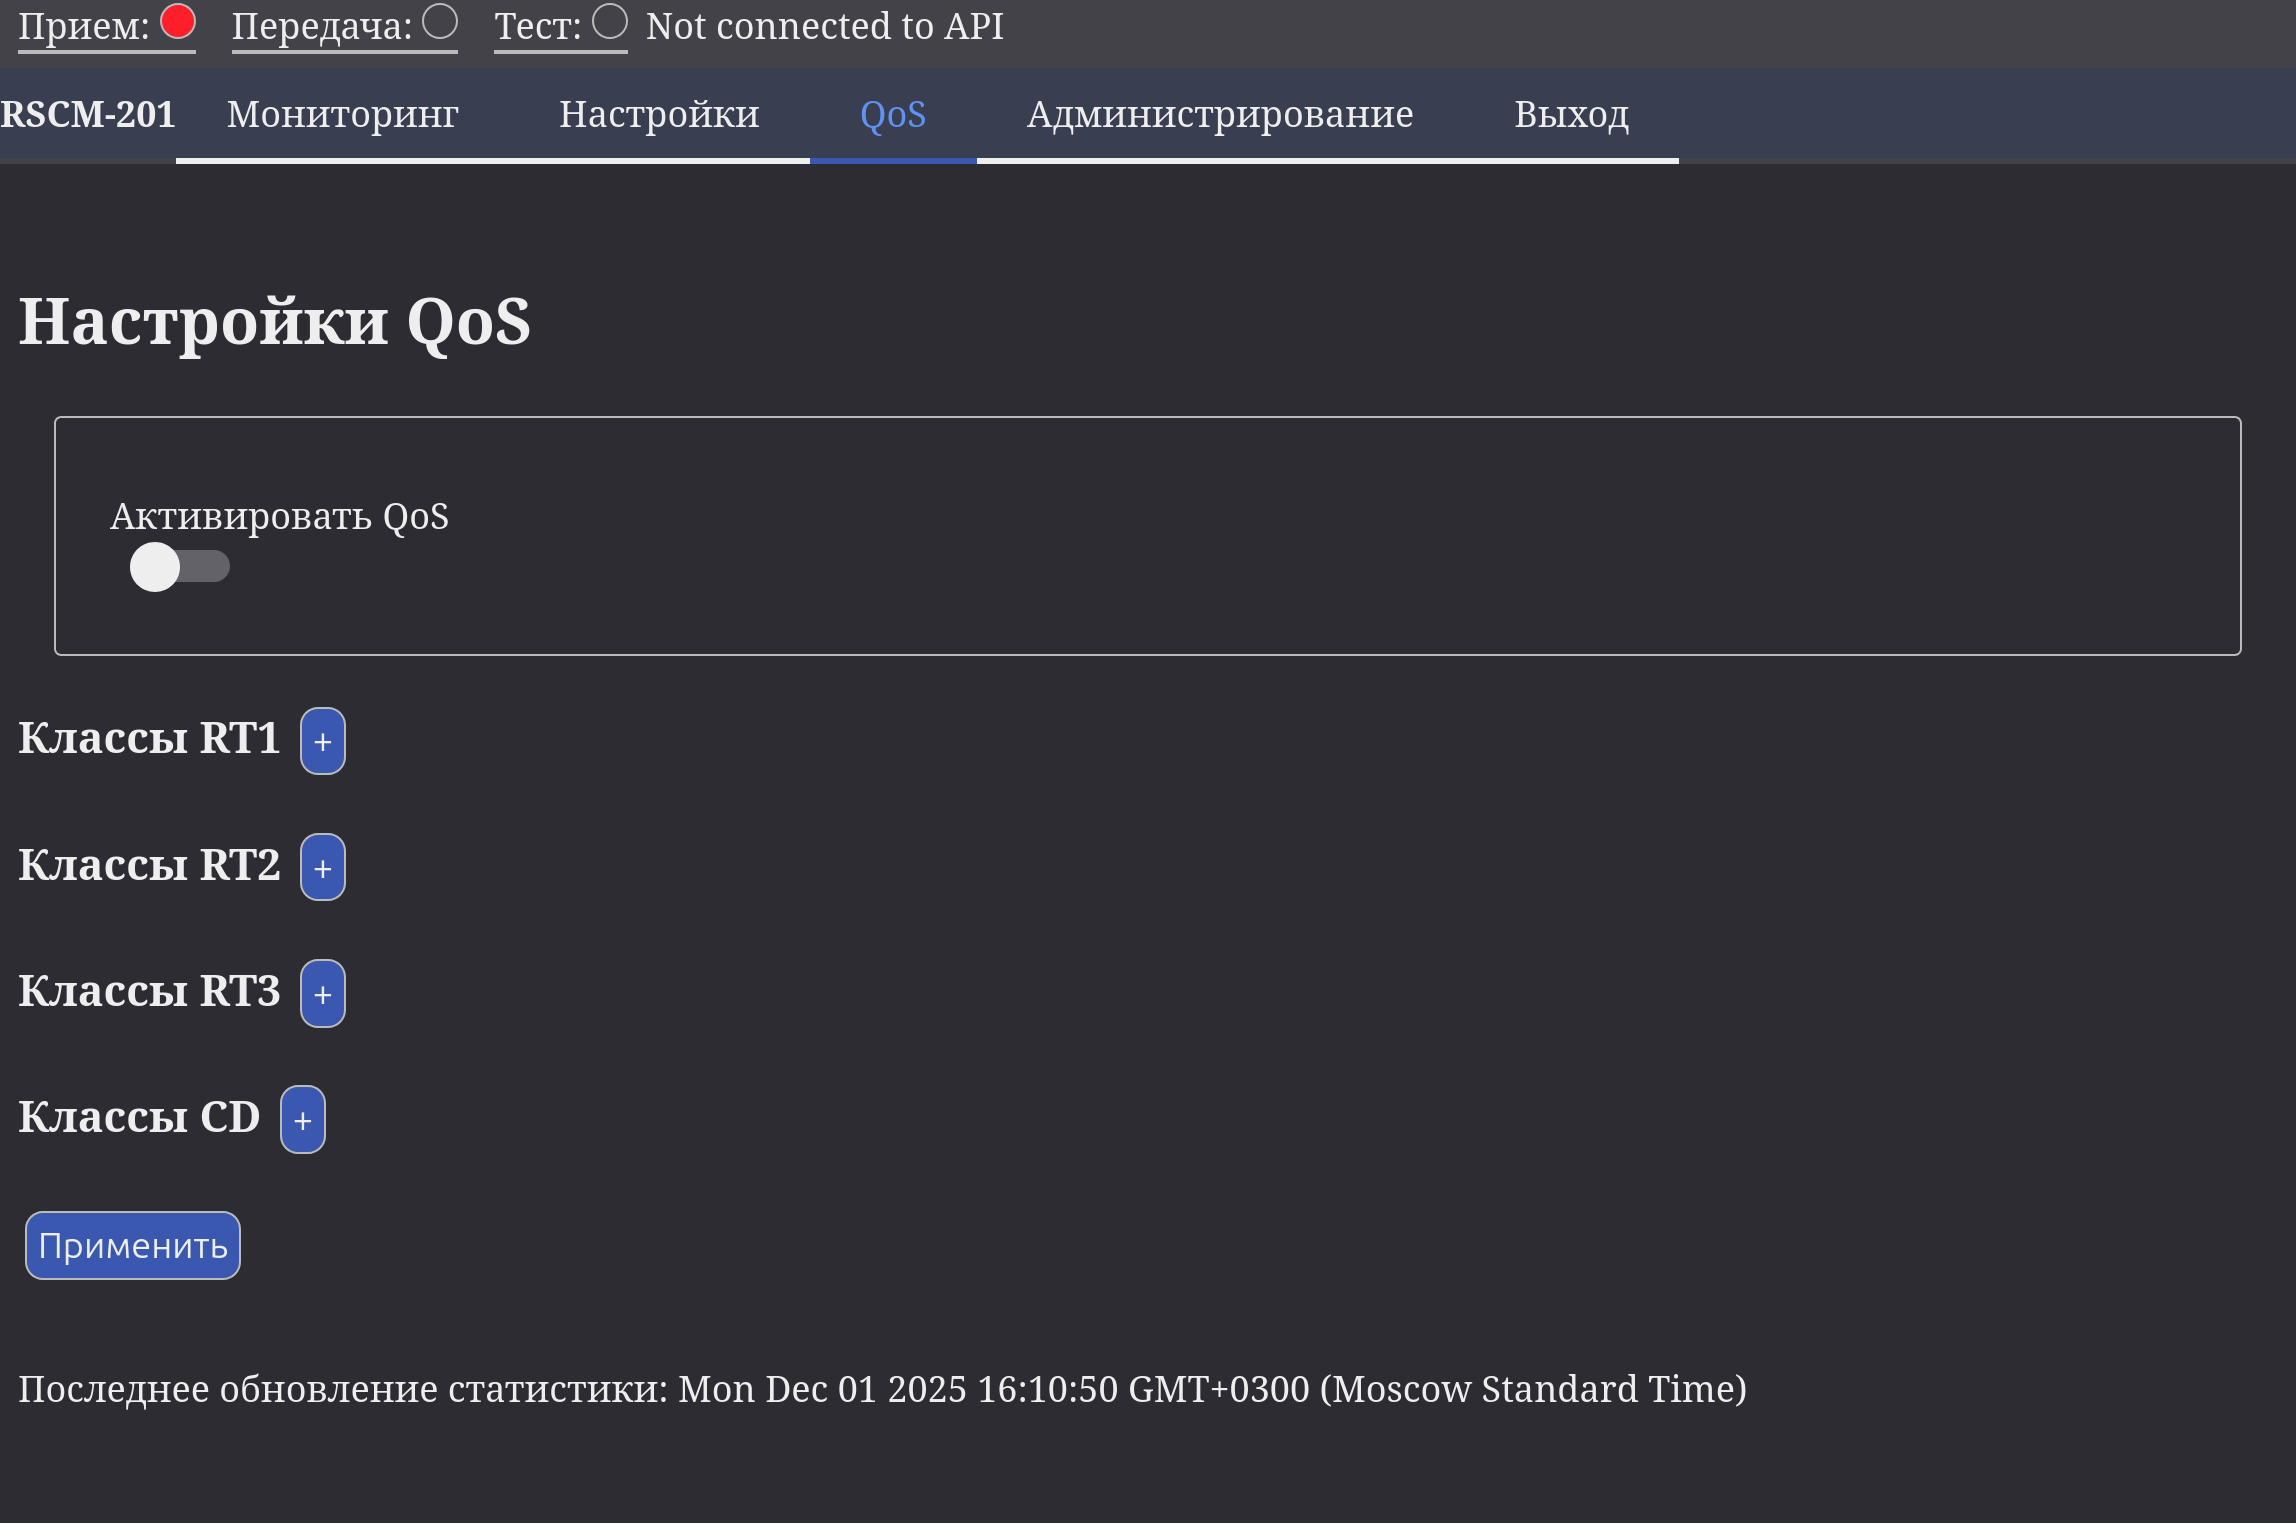Click the Not connected to API message
Viewport: 2296px width, 1524px height.
(x=825, y=26)
